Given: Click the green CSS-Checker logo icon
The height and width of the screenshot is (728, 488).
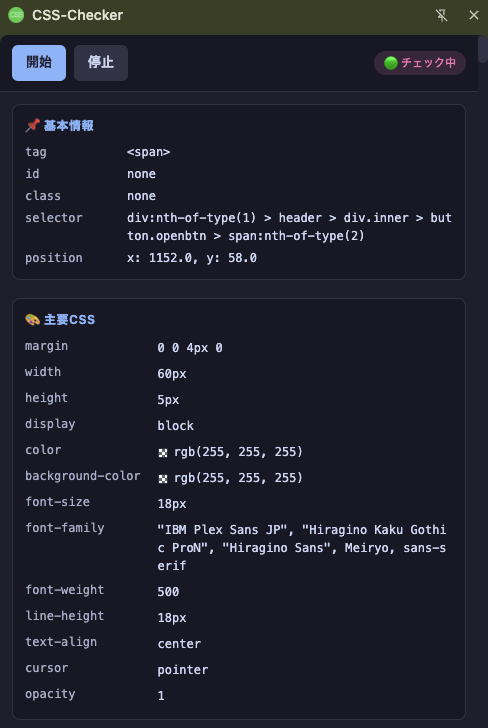Looking at the screenshot, I should coord(16,15).
